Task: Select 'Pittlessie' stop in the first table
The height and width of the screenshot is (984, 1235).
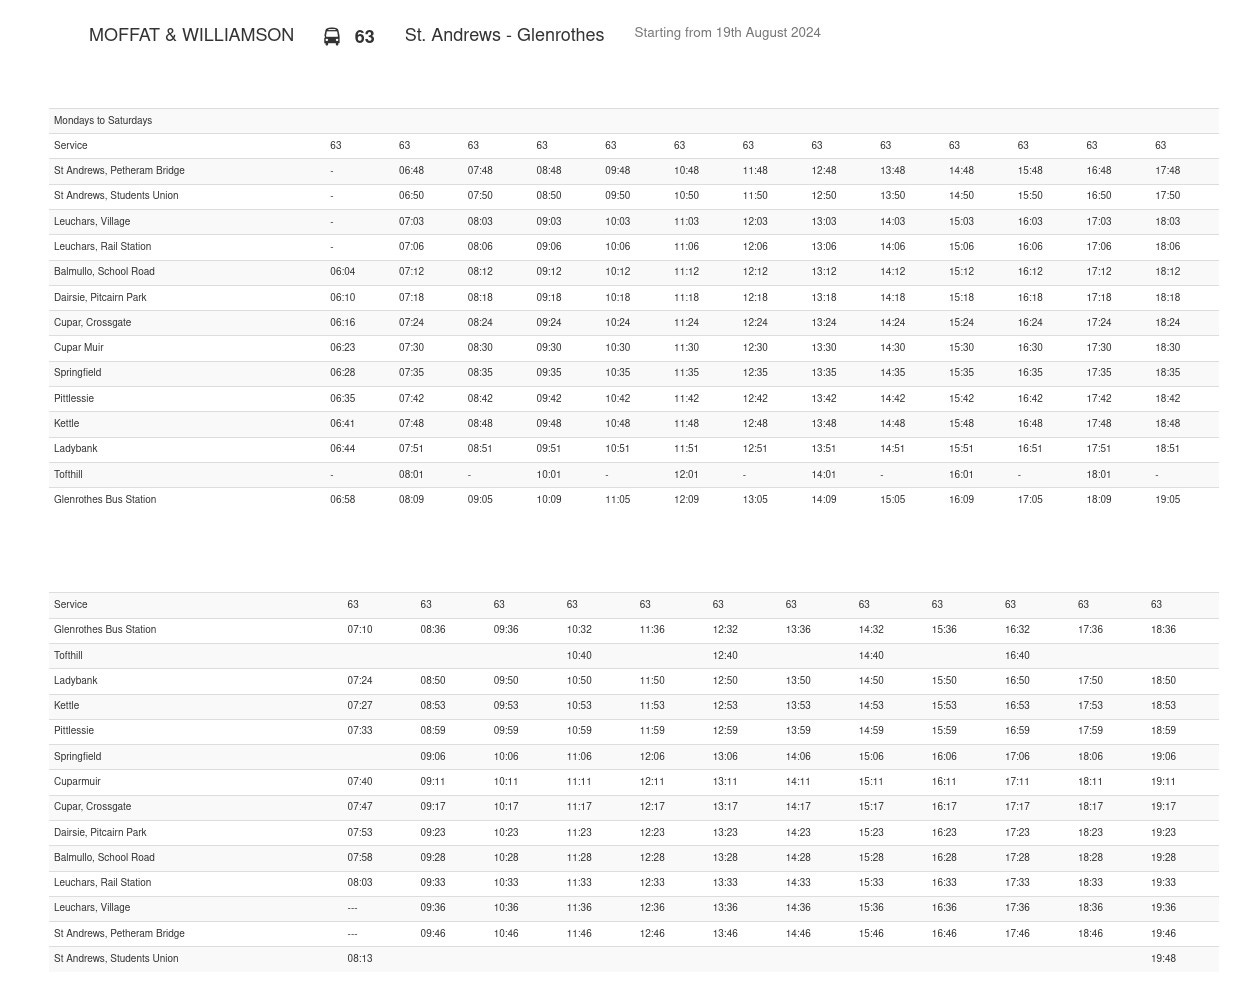Action: [x=74, y=399]
